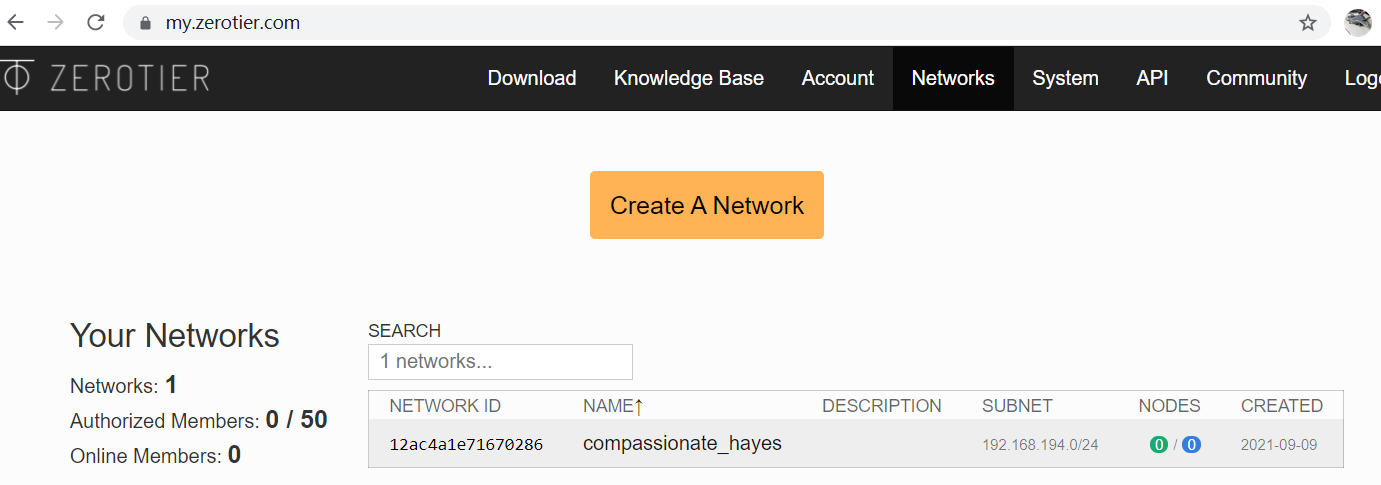Open the browser profile avatar
This screenshot has height=485, width=1381.
point(1358,22)
